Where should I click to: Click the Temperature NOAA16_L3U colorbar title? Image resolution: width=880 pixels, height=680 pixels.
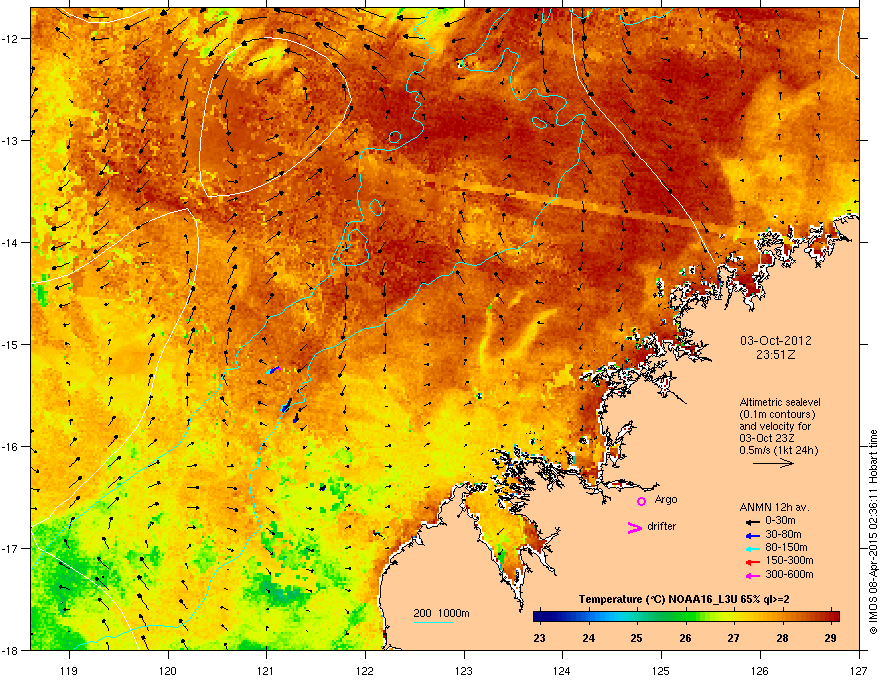coord(684,599)
